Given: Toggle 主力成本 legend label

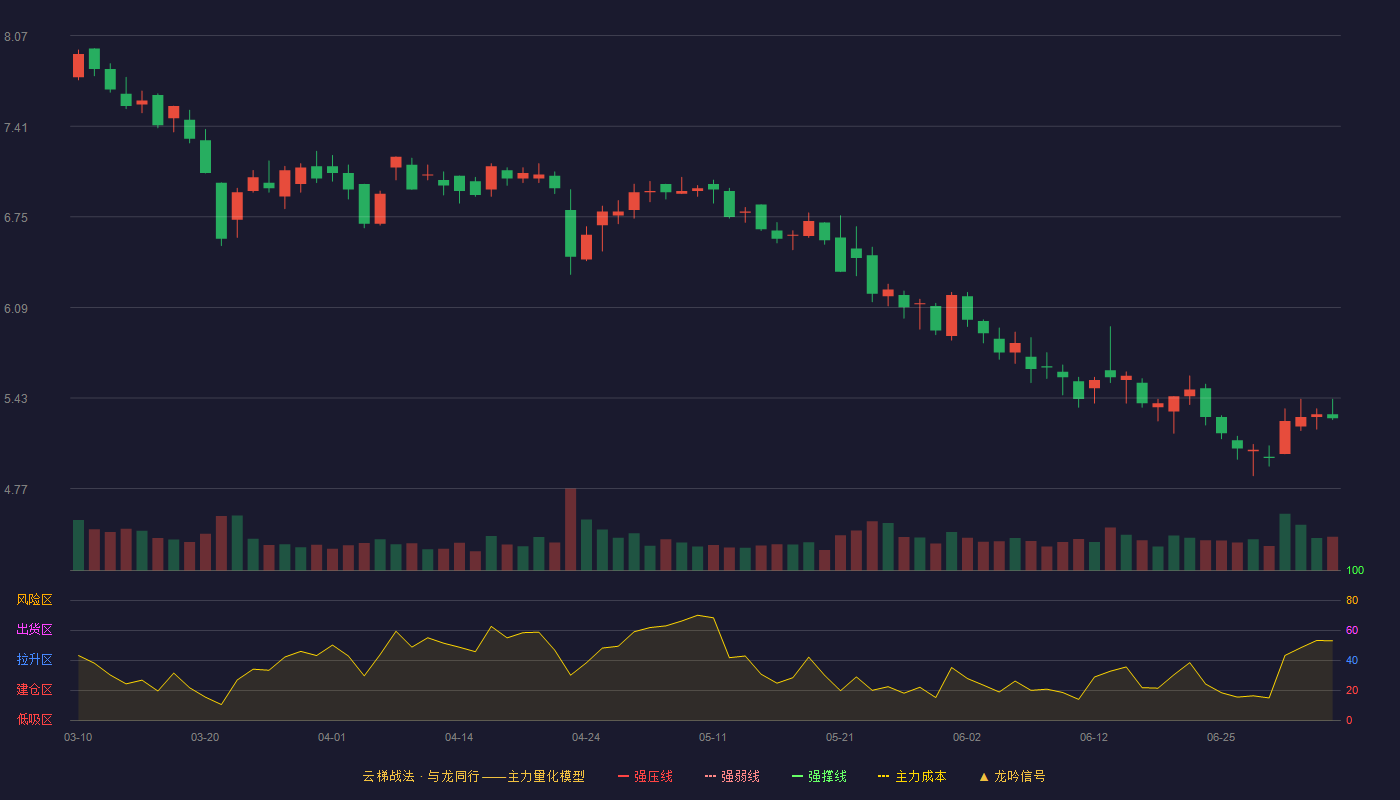Looking at the screenshot, I should click(921, 776).
